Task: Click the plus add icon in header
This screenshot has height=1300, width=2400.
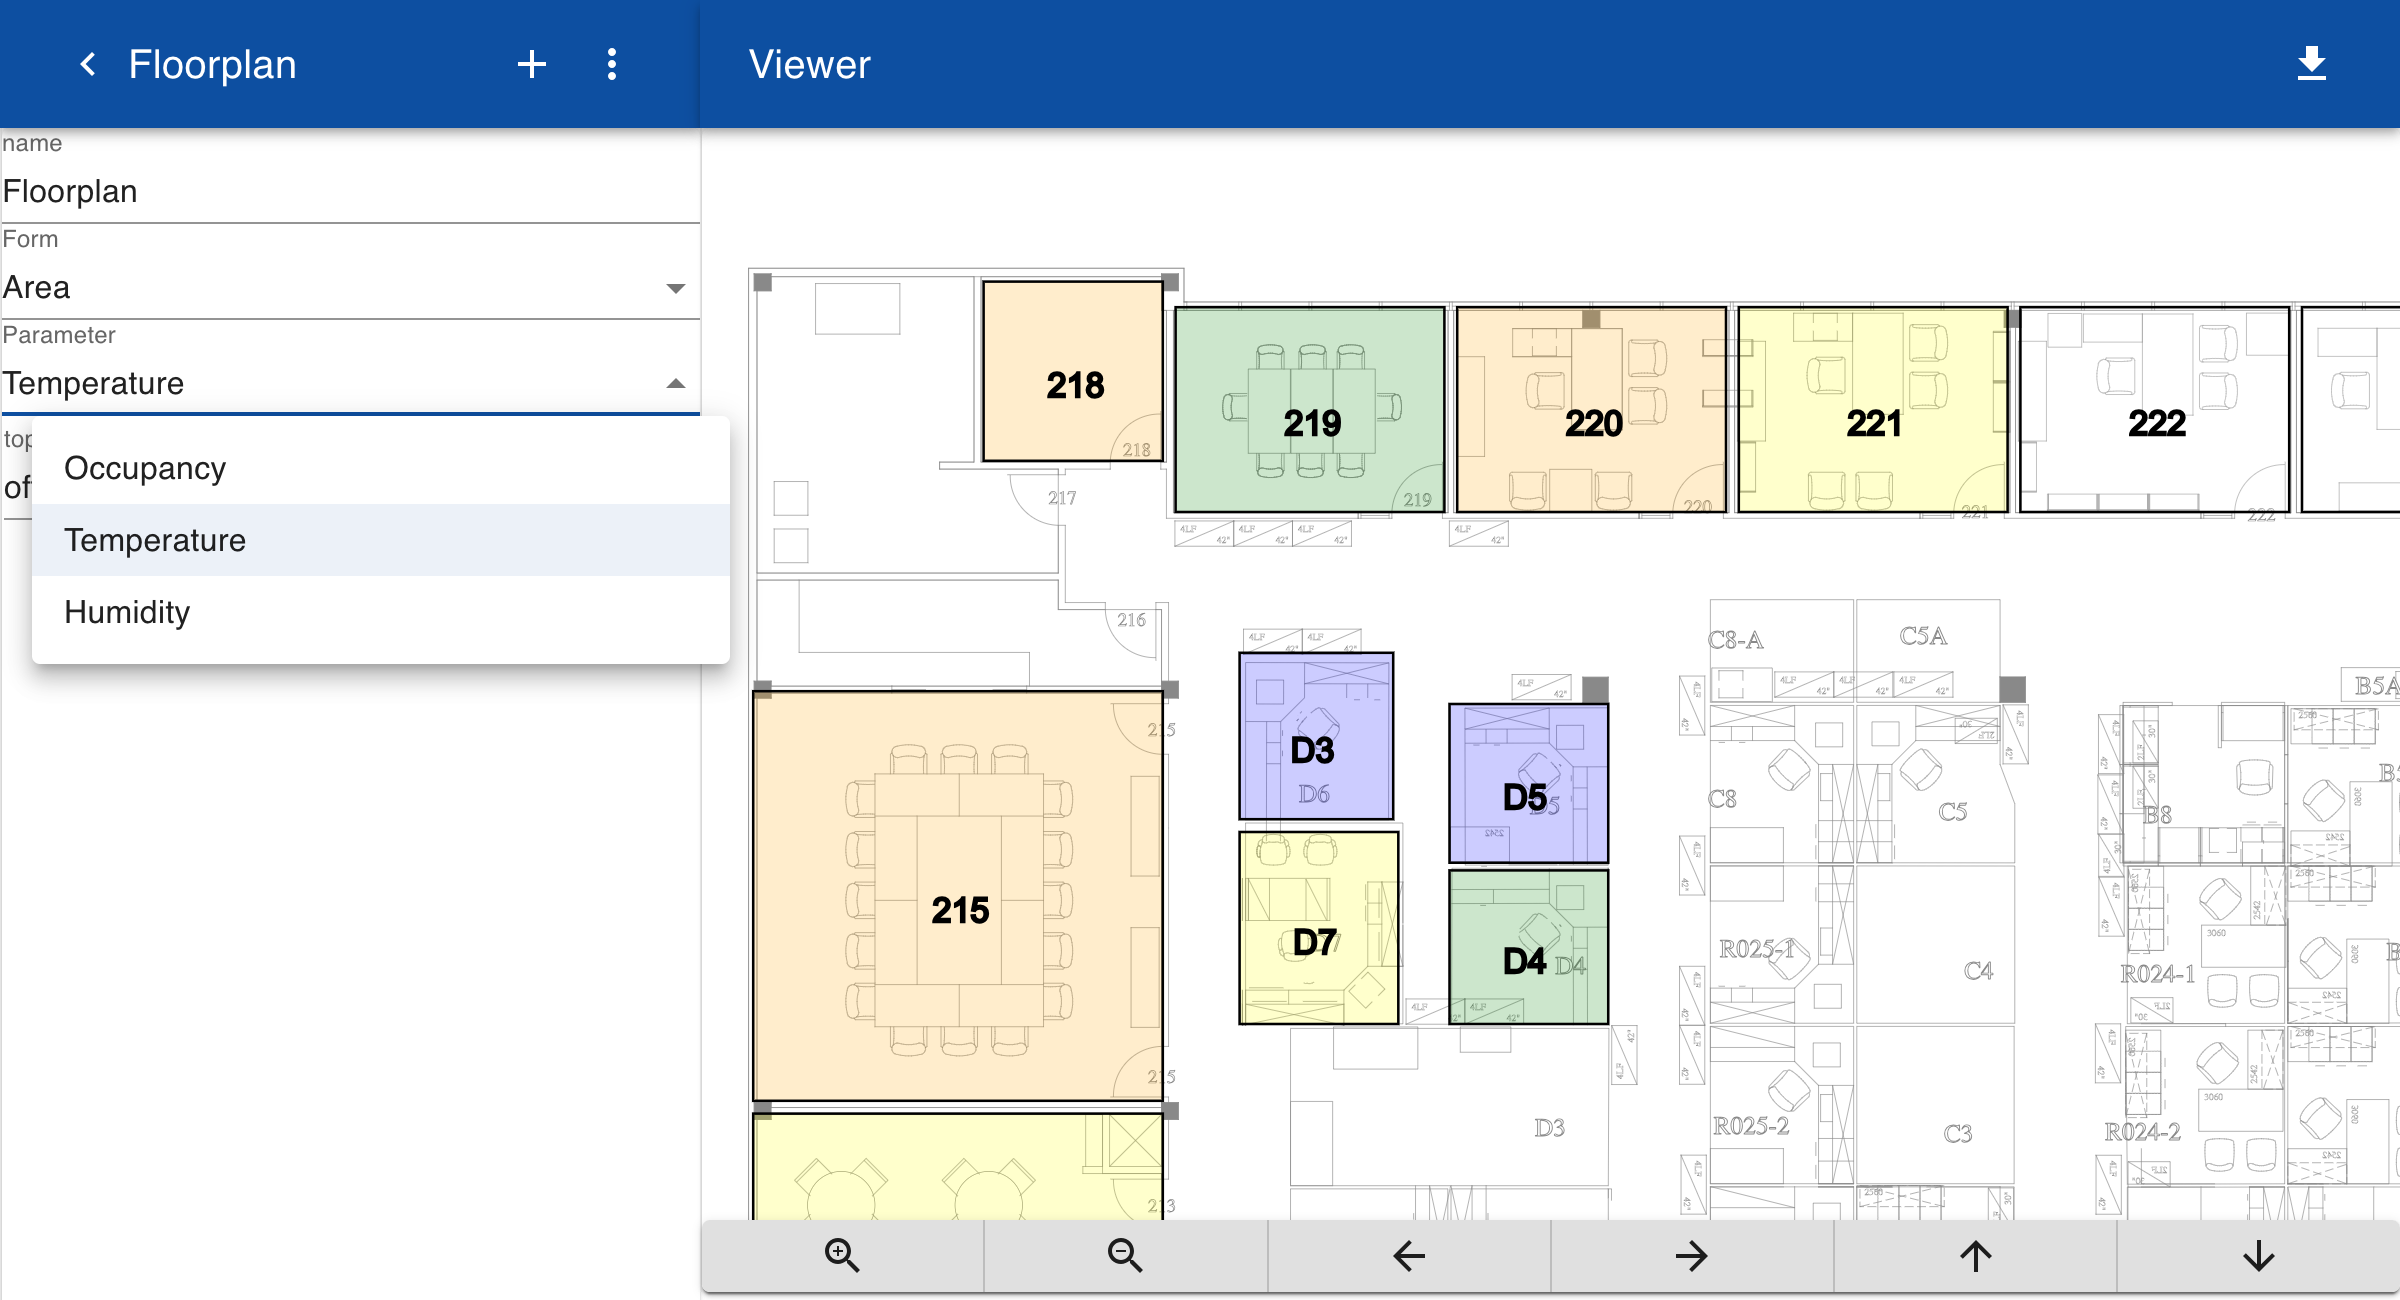Action: (x=531, y=65)
